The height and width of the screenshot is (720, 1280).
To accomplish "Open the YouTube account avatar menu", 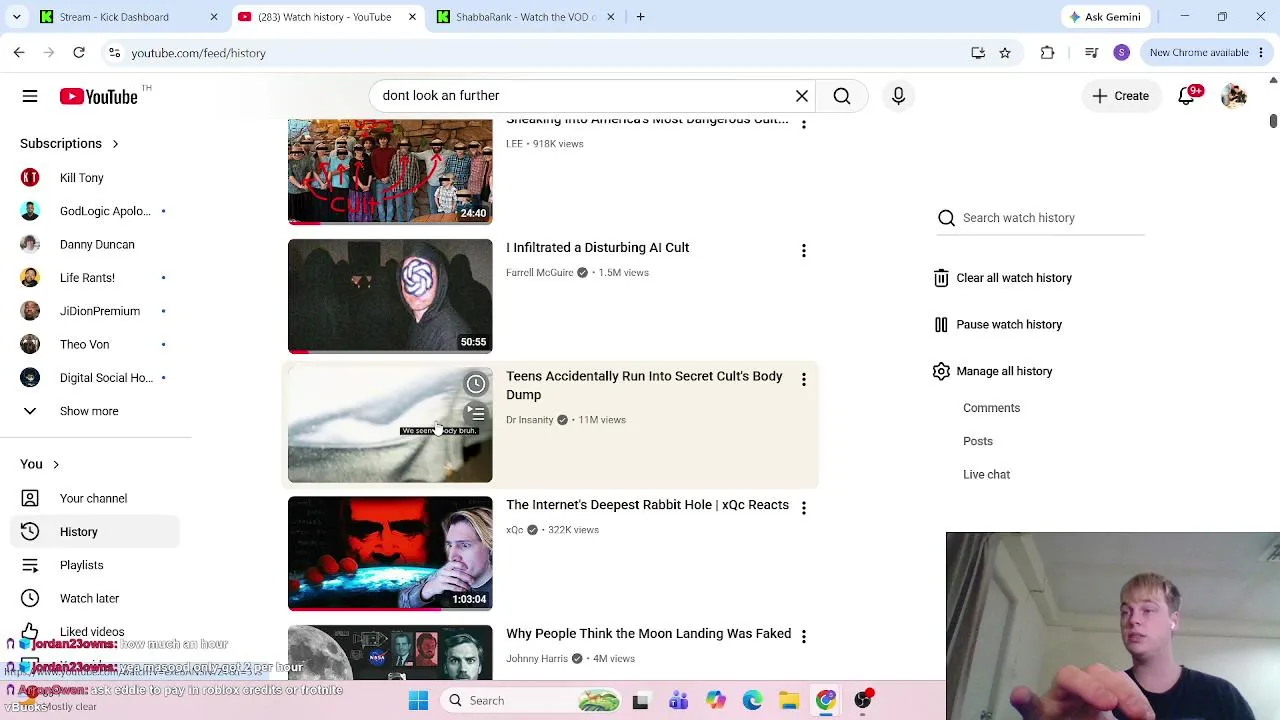I will point(1234,96).
